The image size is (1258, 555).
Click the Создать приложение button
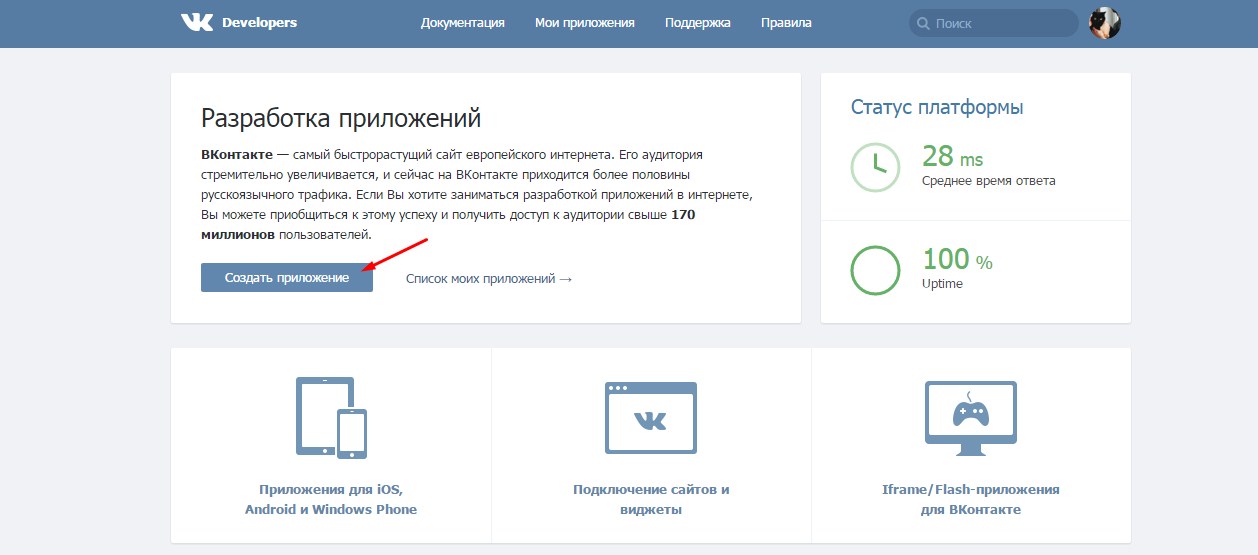[x=287, y=278]
